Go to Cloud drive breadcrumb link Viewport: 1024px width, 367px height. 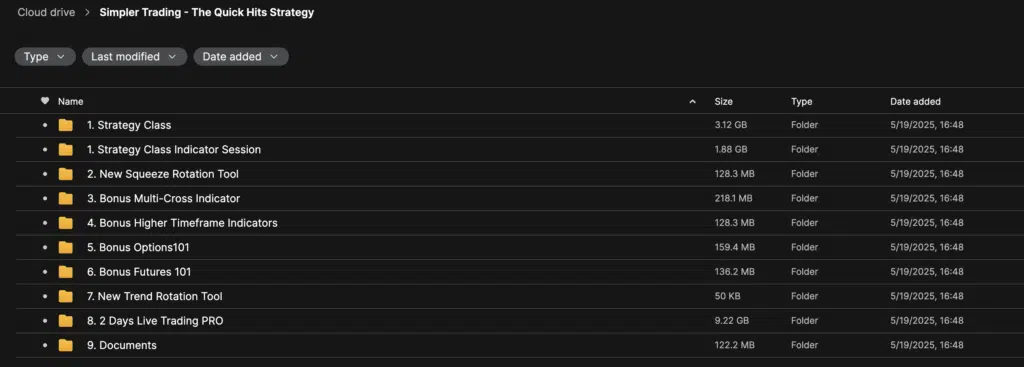tap(46, 12)
